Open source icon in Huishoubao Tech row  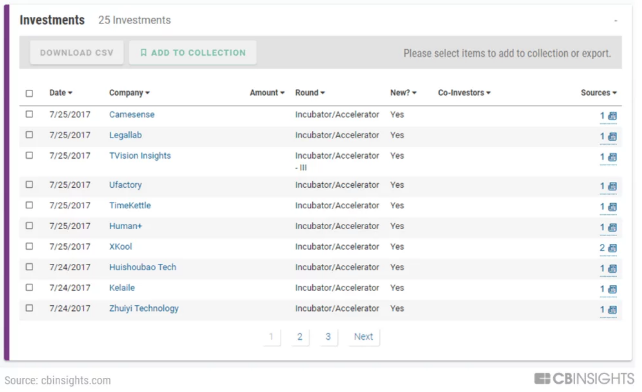[613, 269]
